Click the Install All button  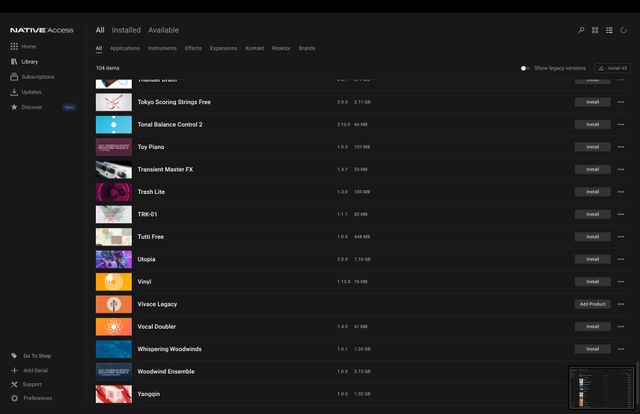613,68
